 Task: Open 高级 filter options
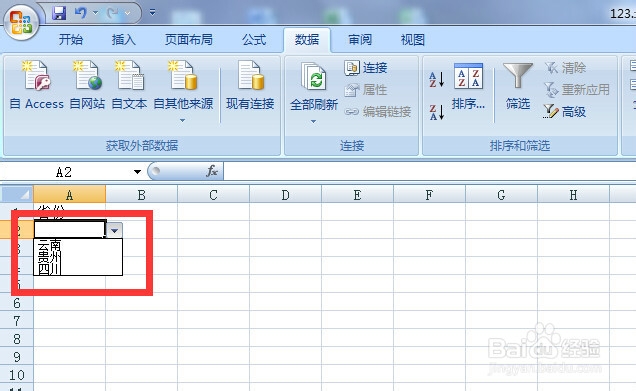pyautogui.click(x=564, y=111)
